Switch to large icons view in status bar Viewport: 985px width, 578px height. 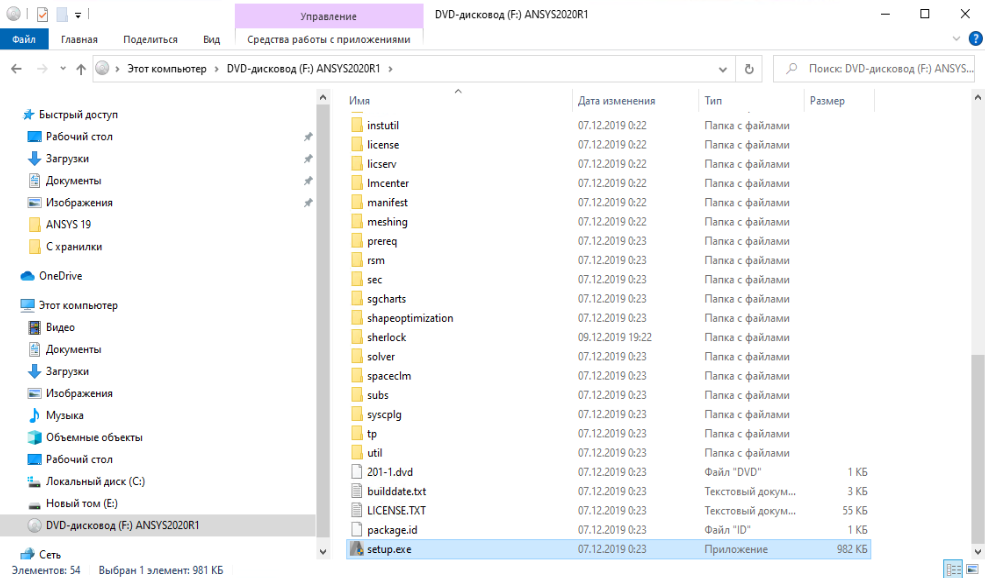coord(973,569)
